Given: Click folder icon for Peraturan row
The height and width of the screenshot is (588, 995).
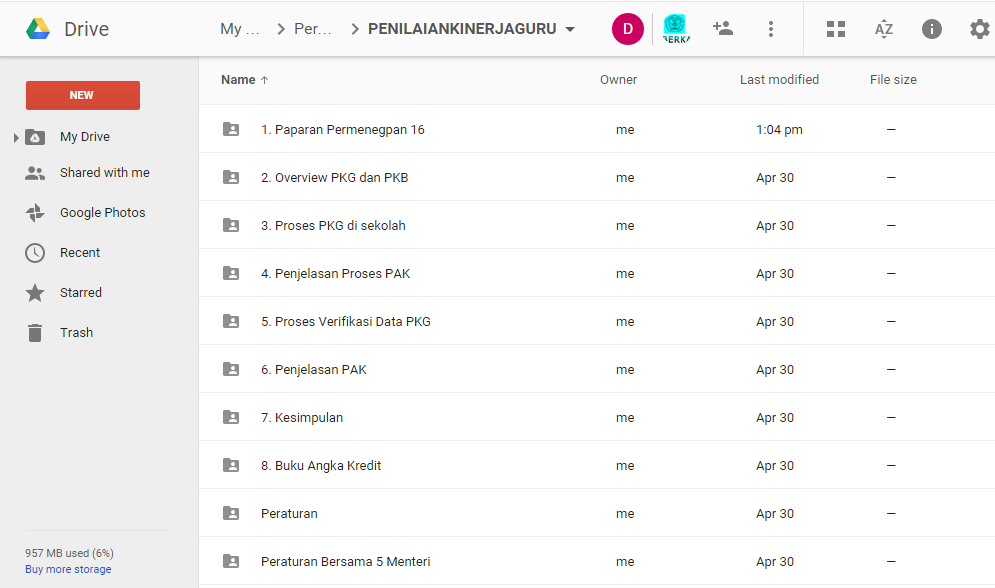Looking at the screenshot, I should pyautogui.click(x=231, y=513).
